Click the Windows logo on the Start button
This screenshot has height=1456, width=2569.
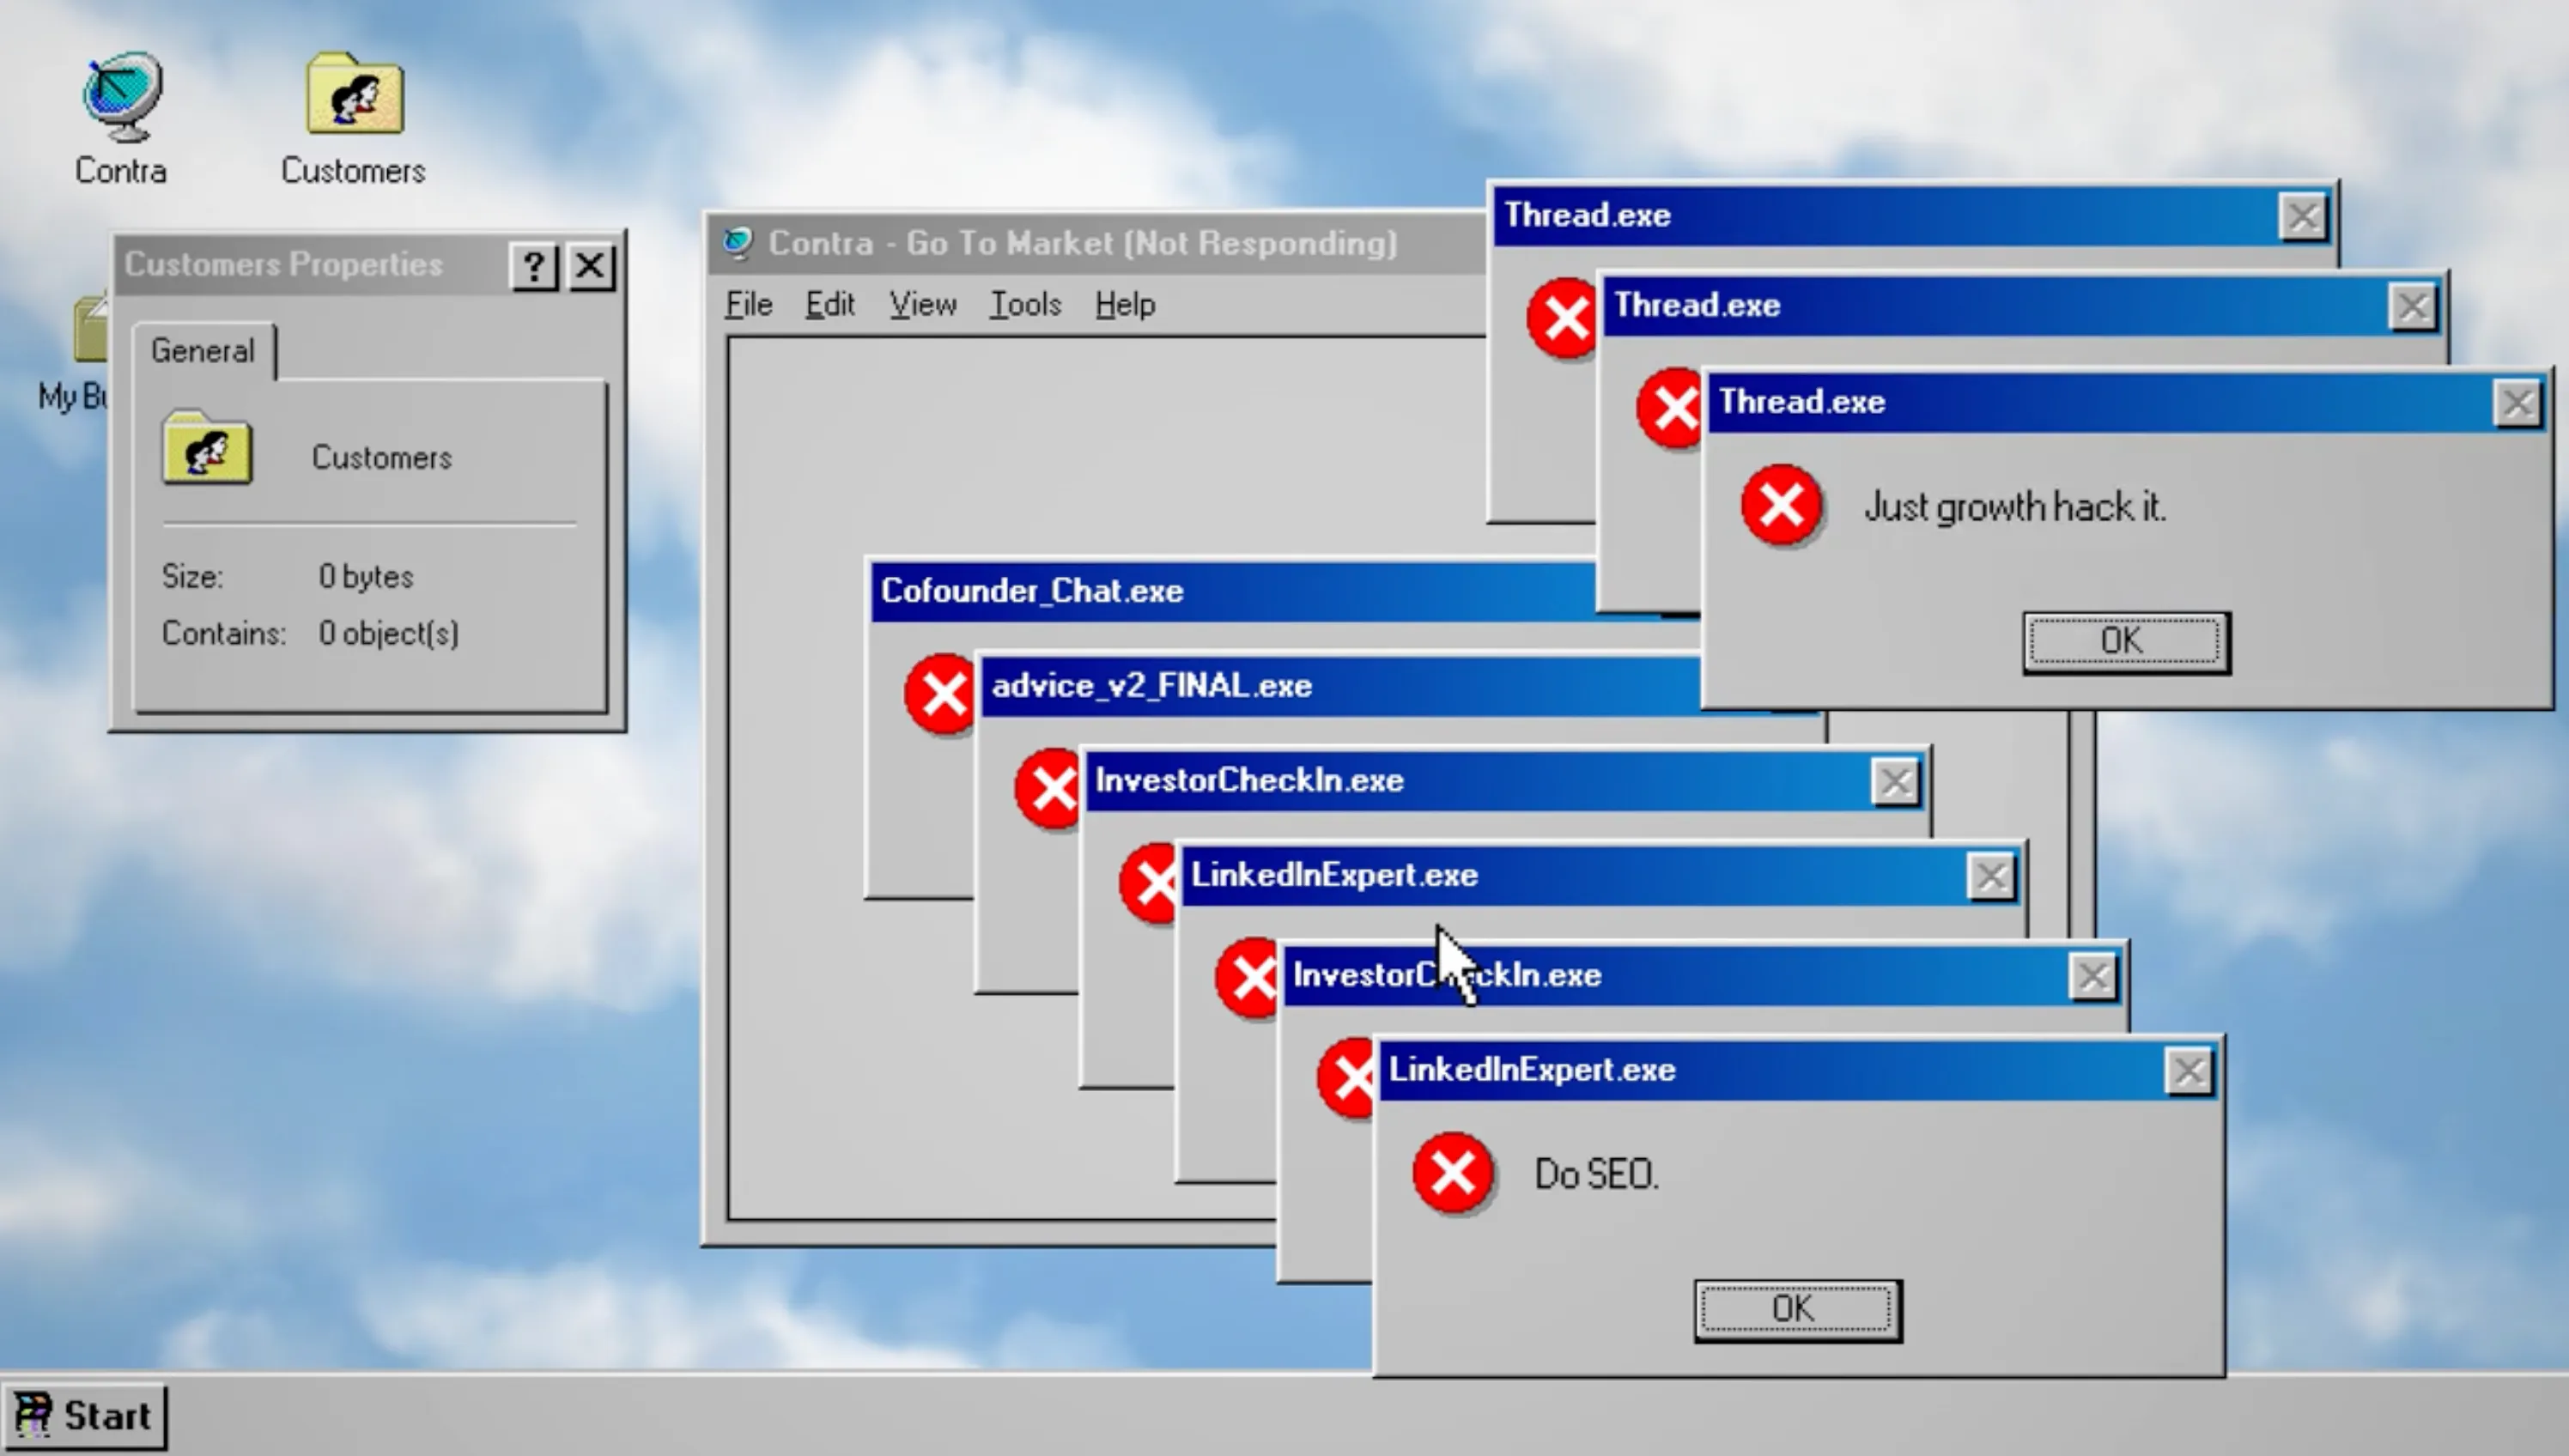click(x=33, y=1415)
